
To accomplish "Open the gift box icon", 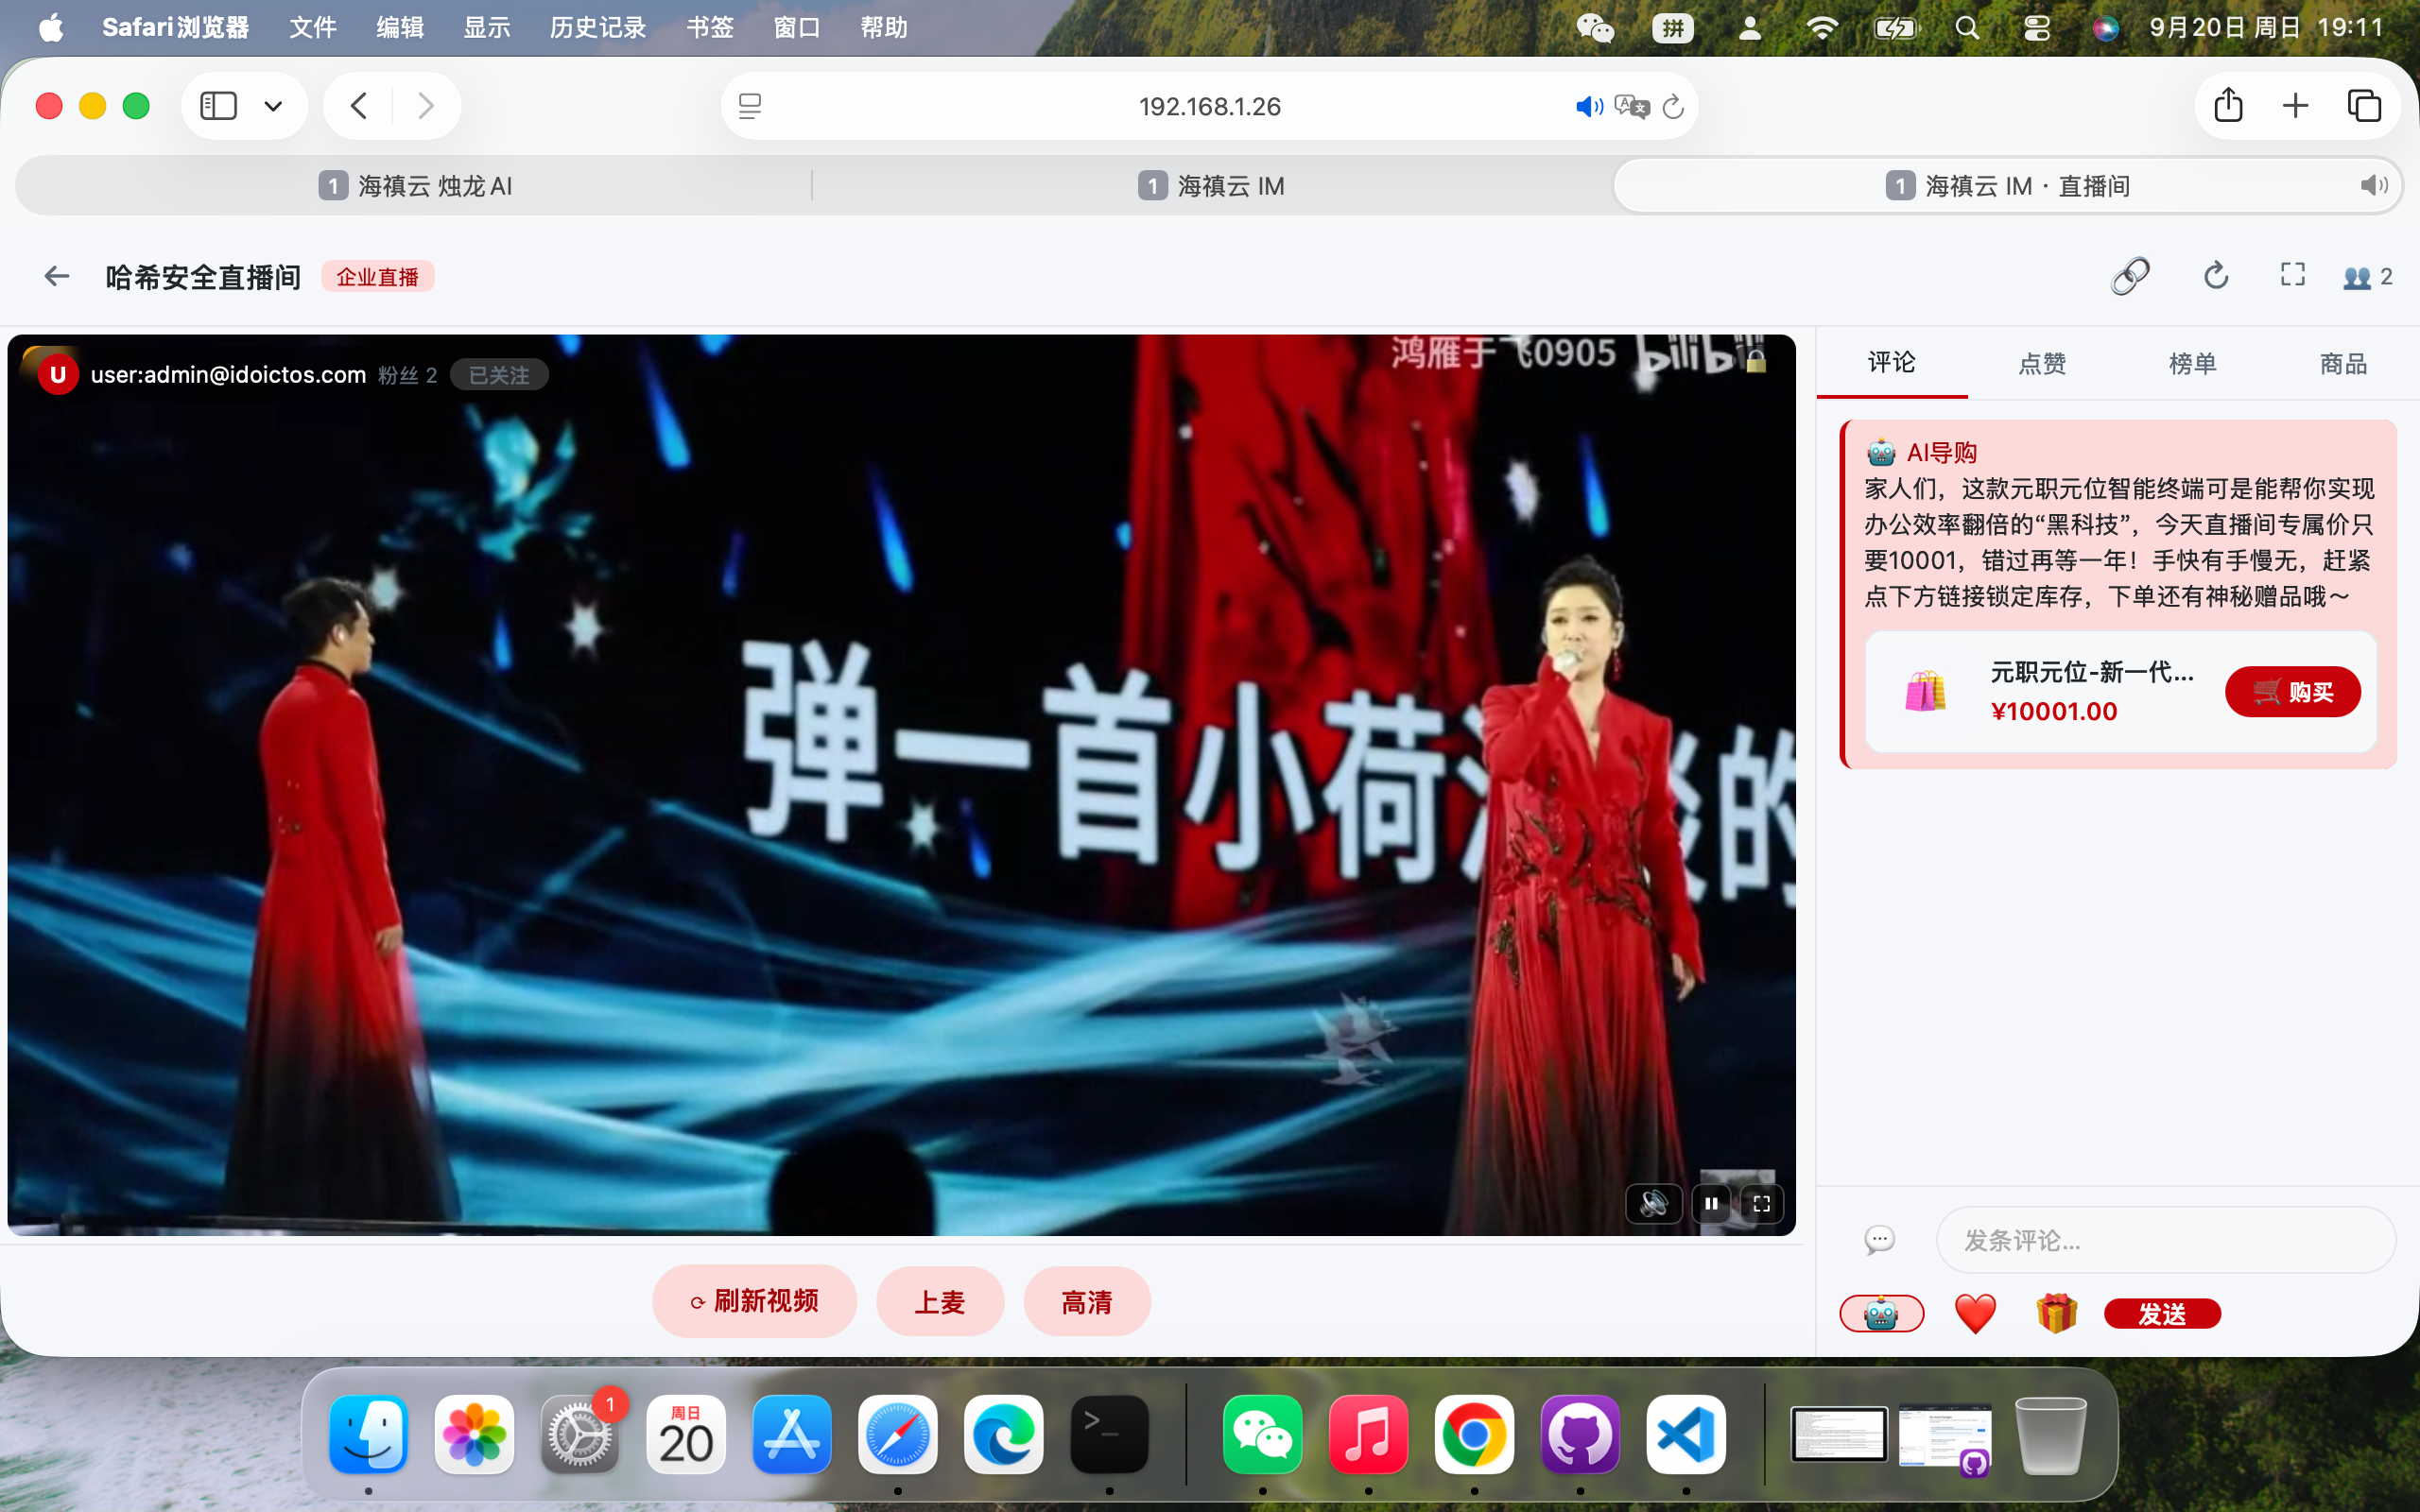I will pyautogui.click(x=2056, y=1313).
